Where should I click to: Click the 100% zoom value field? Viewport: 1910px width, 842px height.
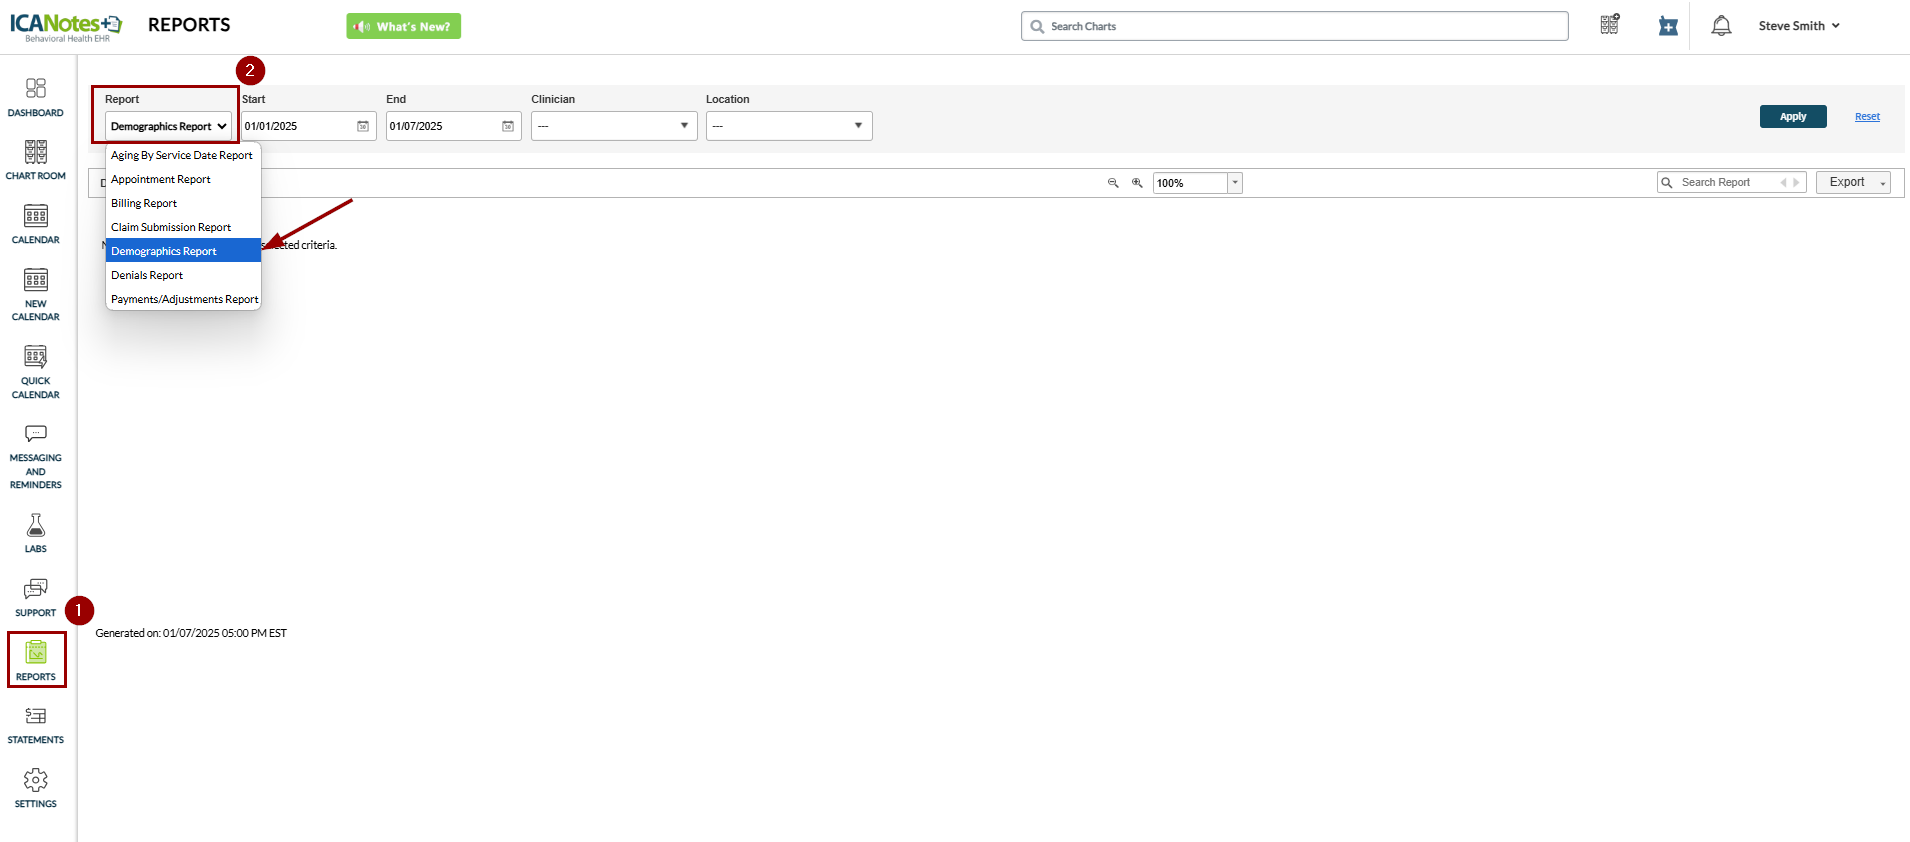click(1190, 183)
